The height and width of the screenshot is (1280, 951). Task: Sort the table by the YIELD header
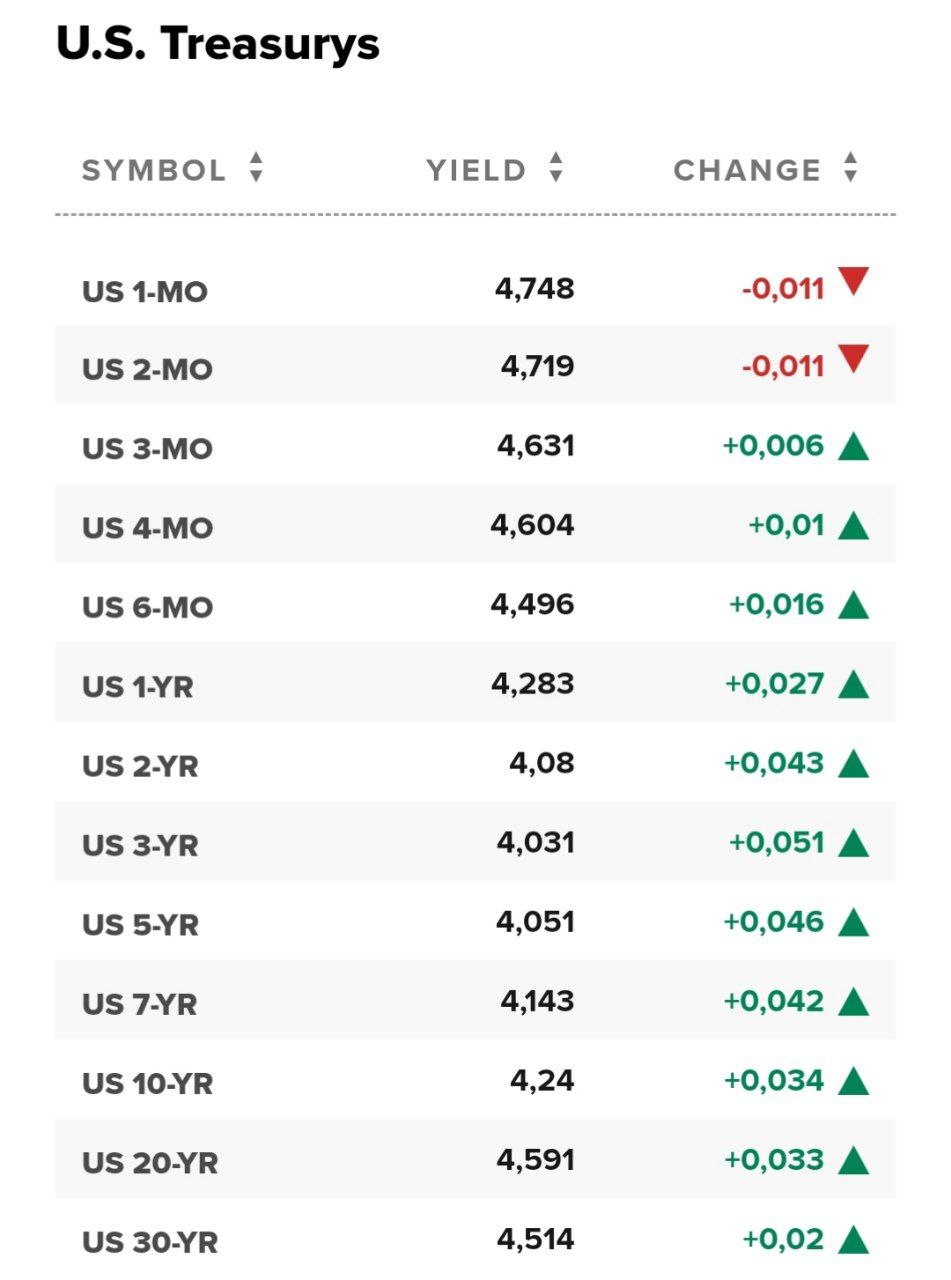[x=476, y=170]
